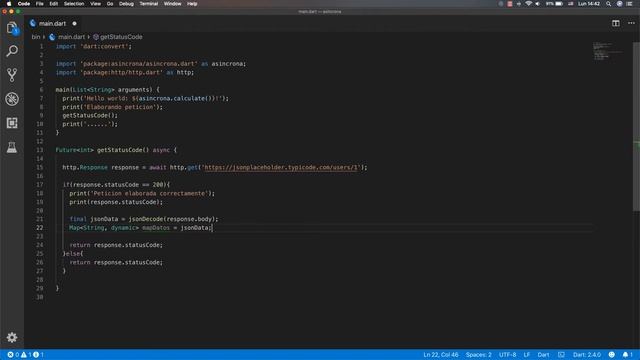Click the status bar icon left of Dart: 2.4.0
The width and height of the screenshot is (640, 360).
point(561,355)
